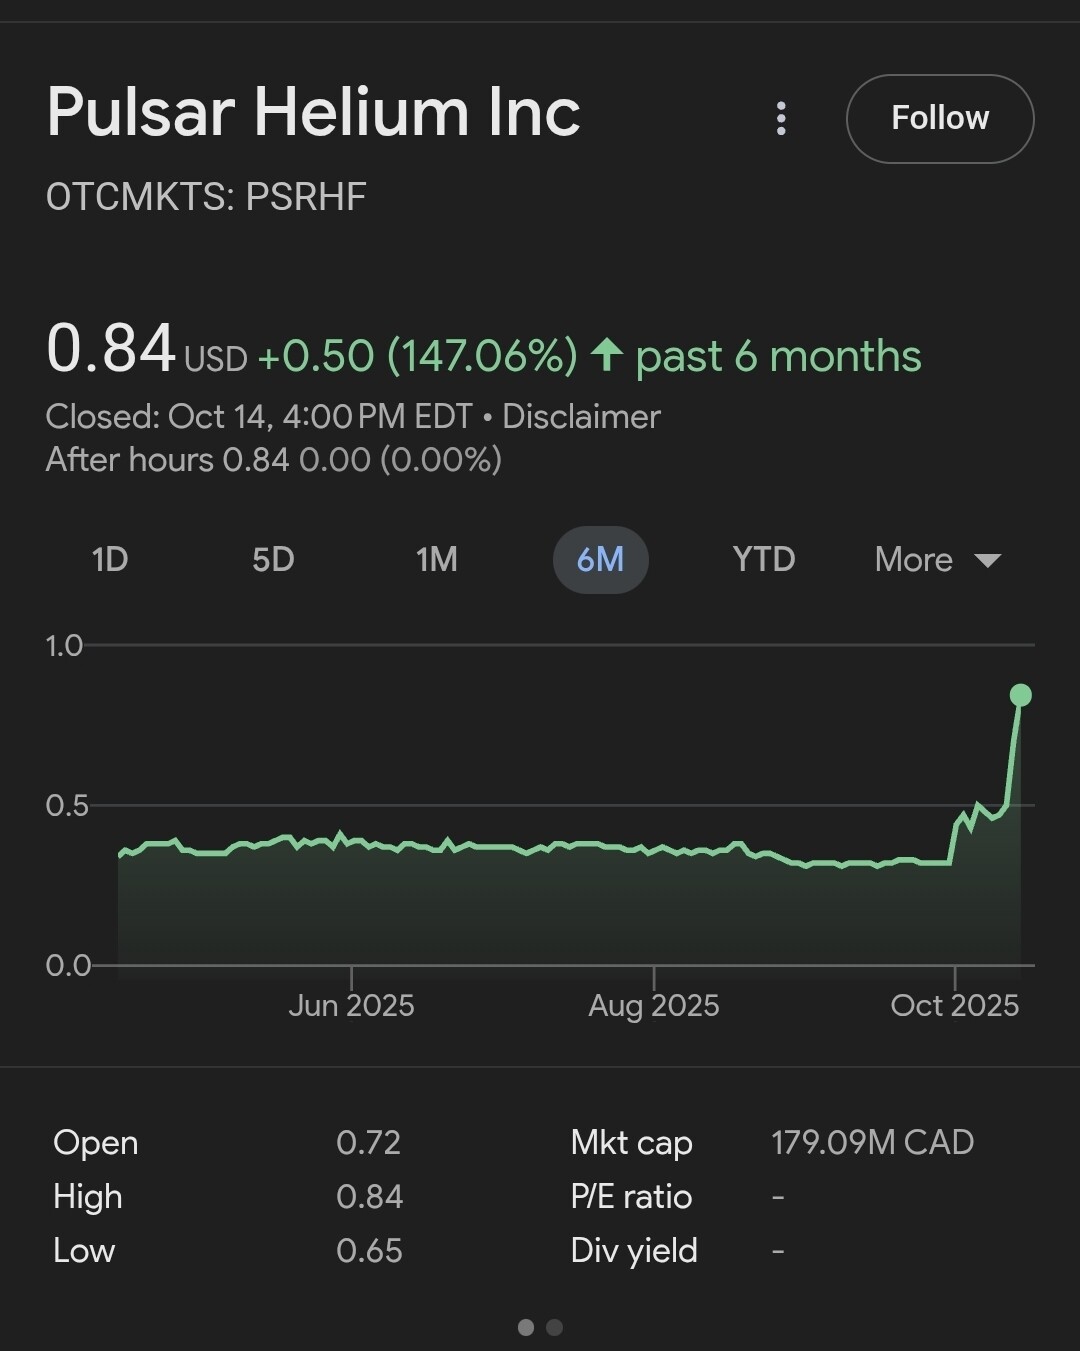This screenshot has width=1080, height=1351.
Task: Click the Jun 2025 axis marker
Action: pyautogui.click(x=351, y=1004)
